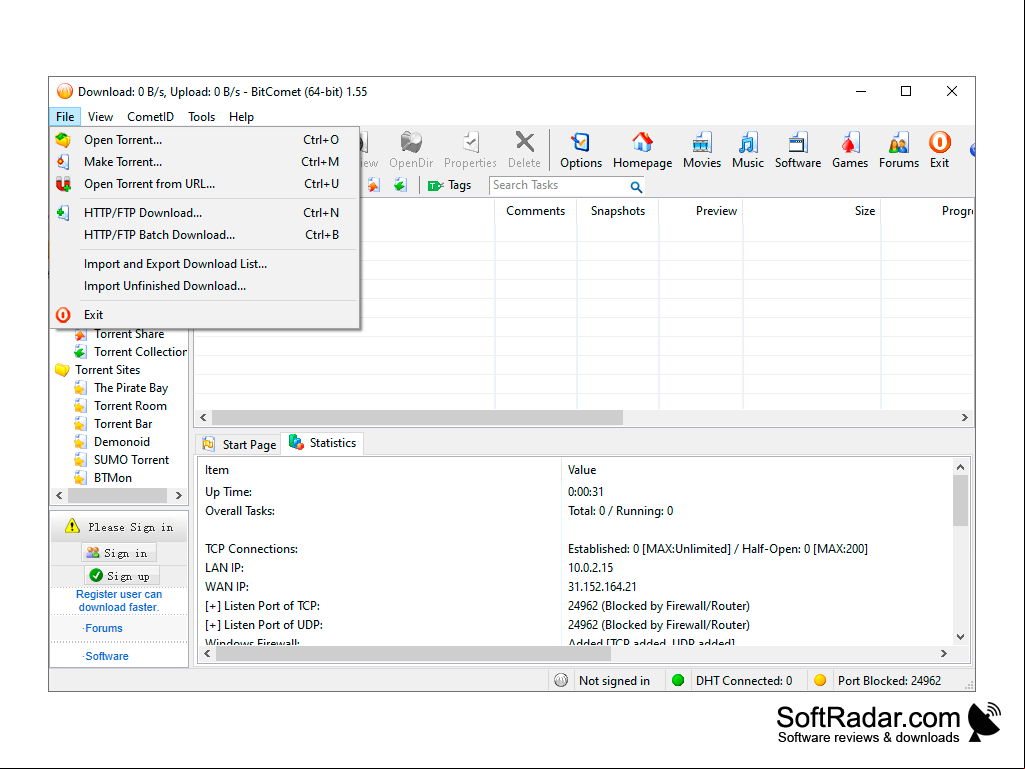This screenshot has width=1025, height=769.
Task: Sort by the Snapshots column header
Action: [x=618, y=211]
